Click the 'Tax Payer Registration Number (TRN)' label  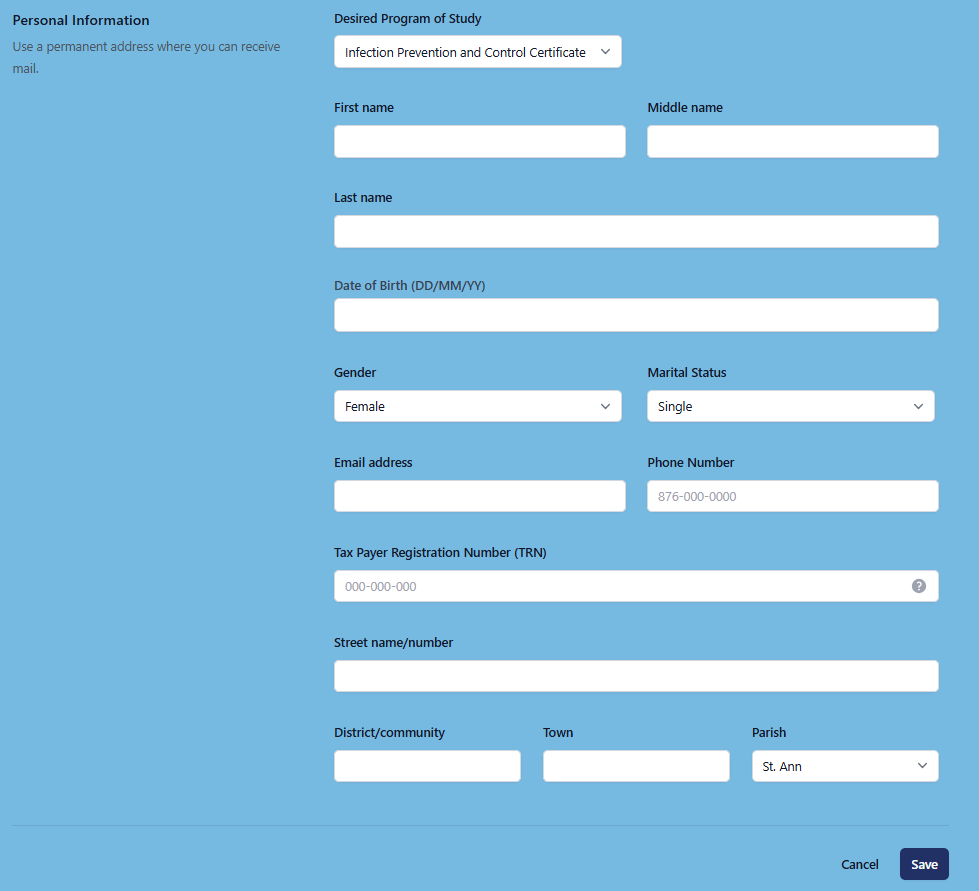pyautogui.click(x=440, y=552)
